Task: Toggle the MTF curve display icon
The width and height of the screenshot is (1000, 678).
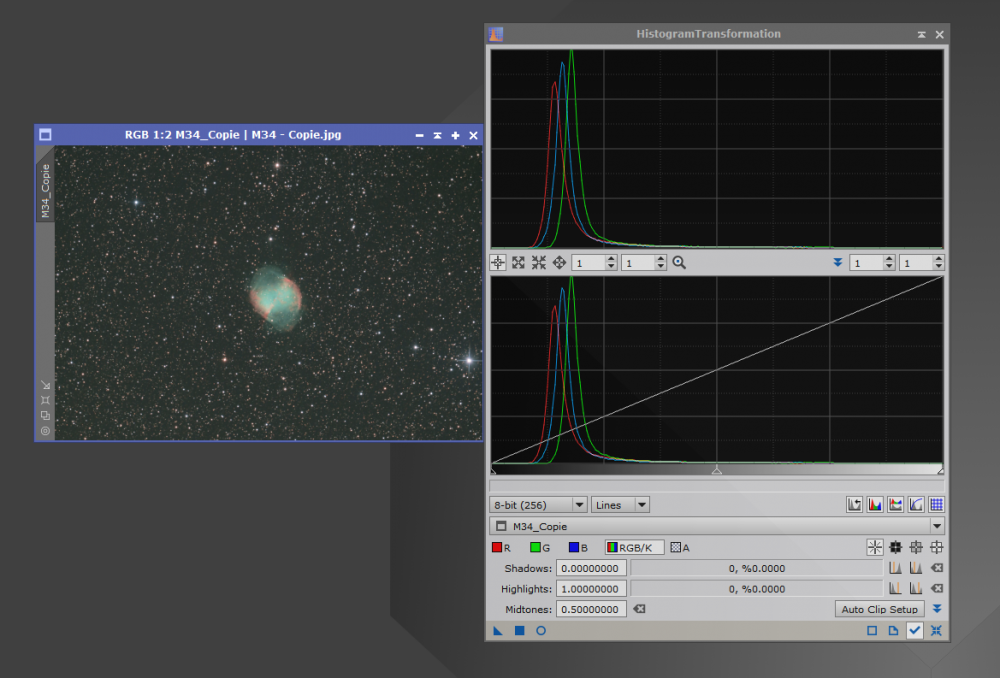Action: [x=916, y=505]
